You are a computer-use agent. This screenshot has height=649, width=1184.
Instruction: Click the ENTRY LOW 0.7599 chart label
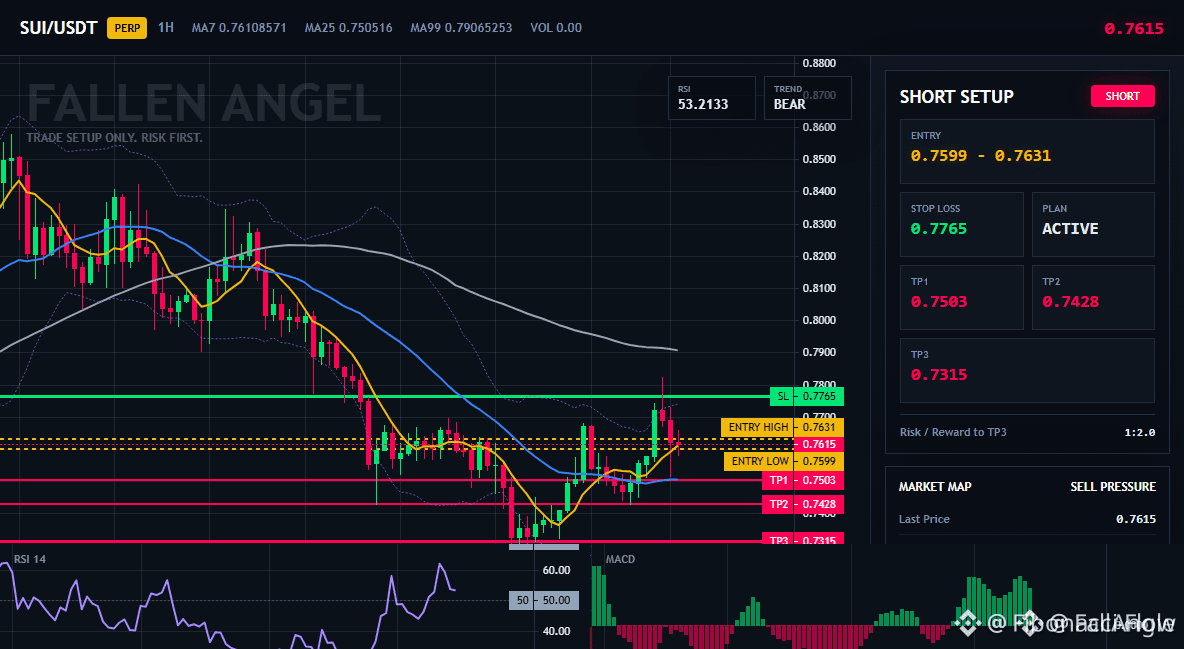click(784, 461)
